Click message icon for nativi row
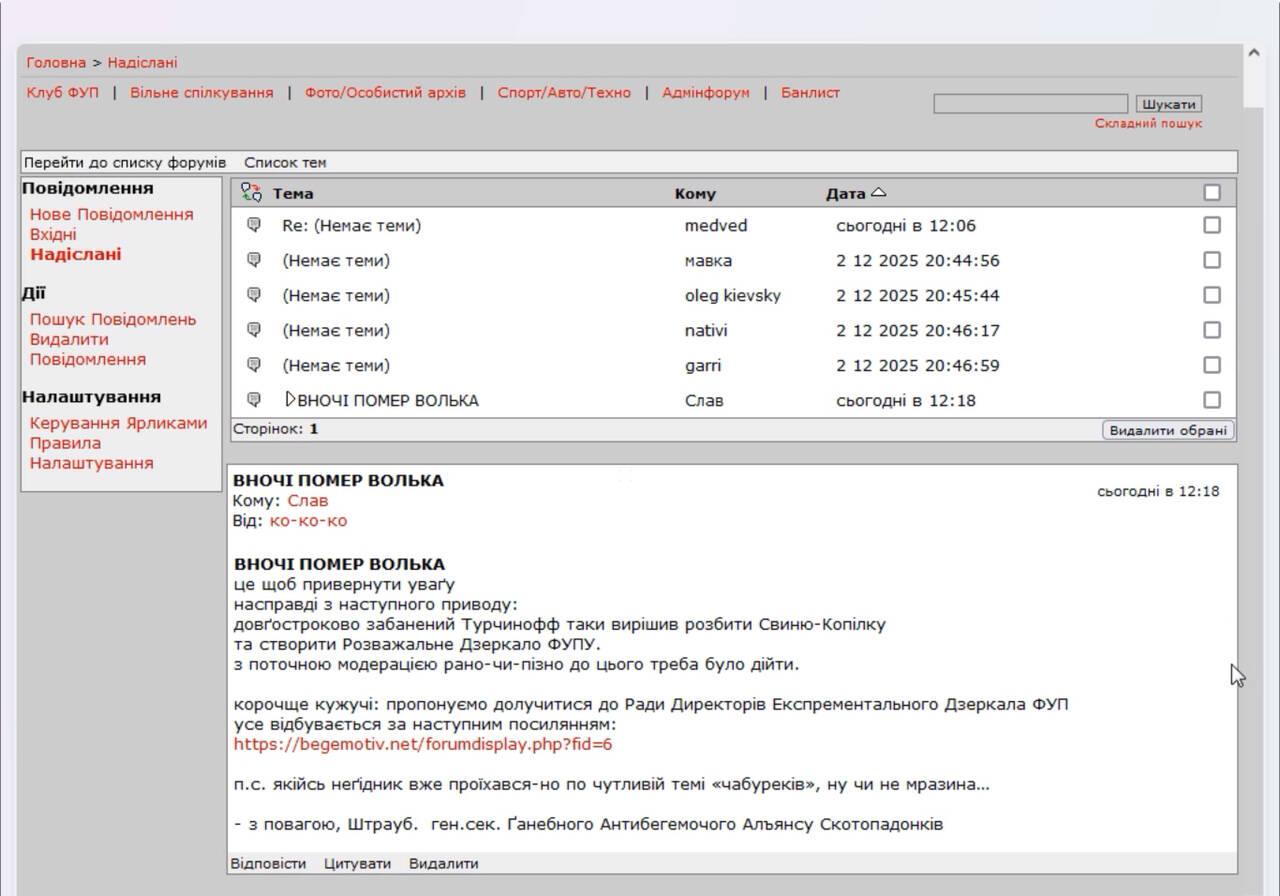The height and width of the screenshot is (896, 1280). click(x=254, y=330)
